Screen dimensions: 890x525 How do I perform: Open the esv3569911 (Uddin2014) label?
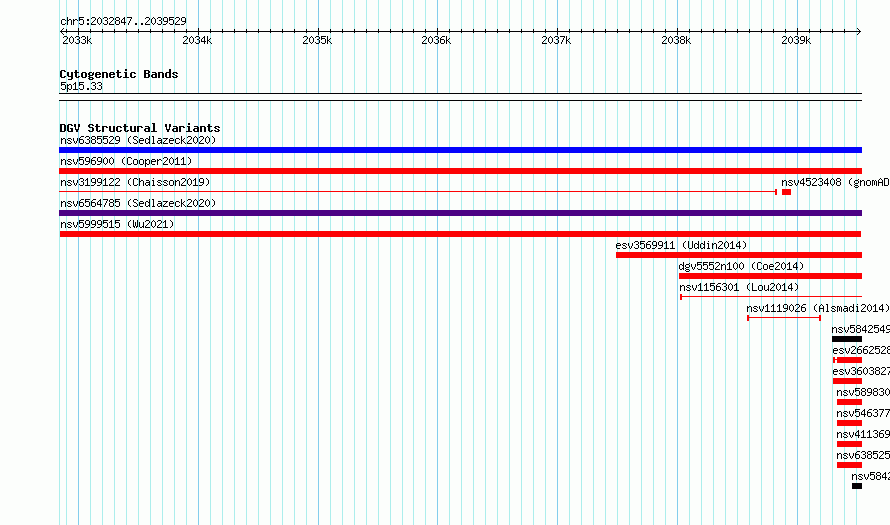681,245
